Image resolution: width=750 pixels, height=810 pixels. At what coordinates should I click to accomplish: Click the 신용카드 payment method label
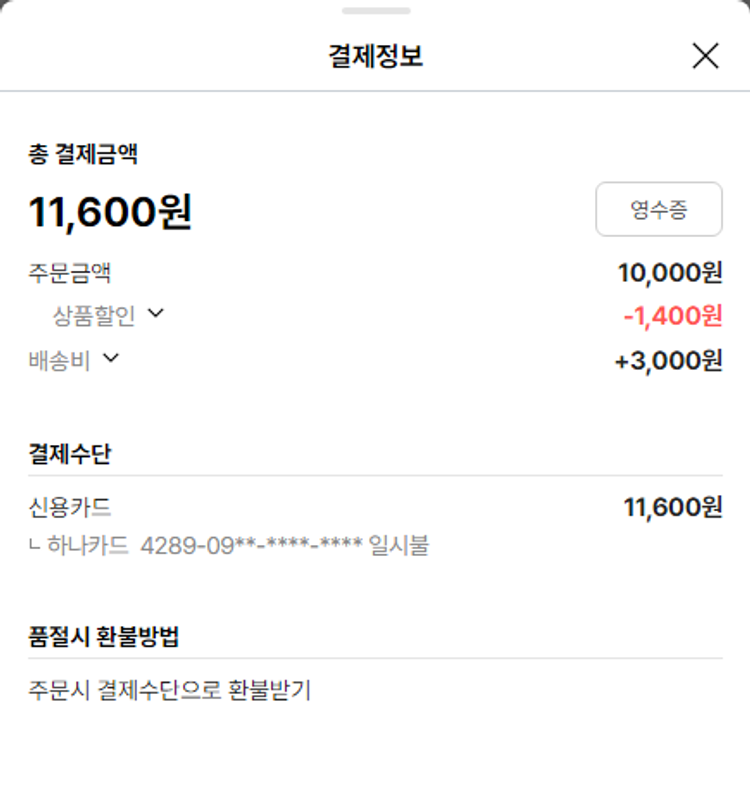pos(70,507)
